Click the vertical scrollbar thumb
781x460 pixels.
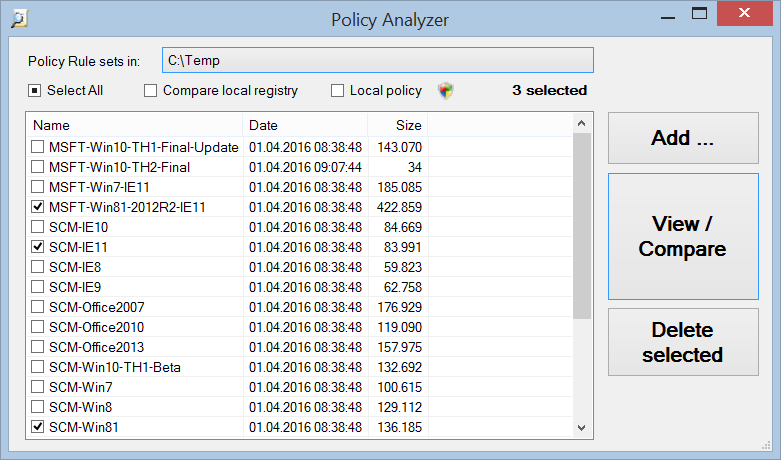pyautogui.click(x=581, y=226)
